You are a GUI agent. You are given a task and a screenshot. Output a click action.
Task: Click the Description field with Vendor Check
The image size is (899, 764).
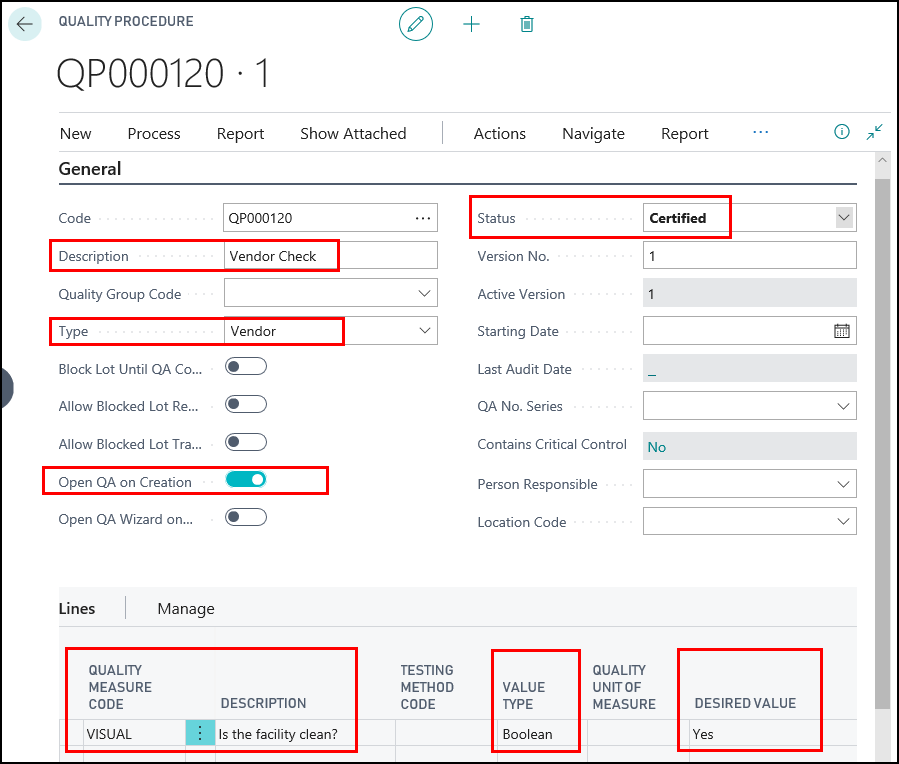pos(330,256)
